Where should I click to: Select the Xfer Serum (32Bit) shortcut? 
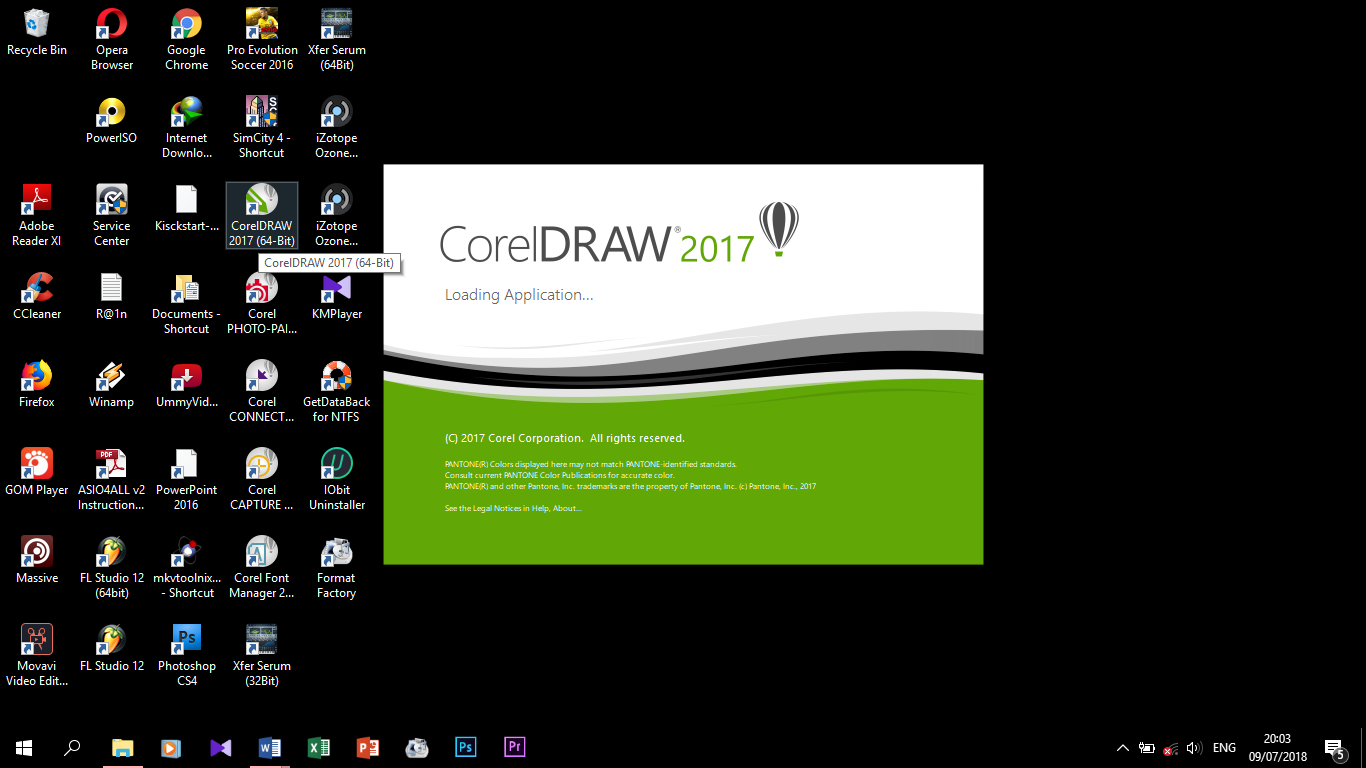(262, 656)
